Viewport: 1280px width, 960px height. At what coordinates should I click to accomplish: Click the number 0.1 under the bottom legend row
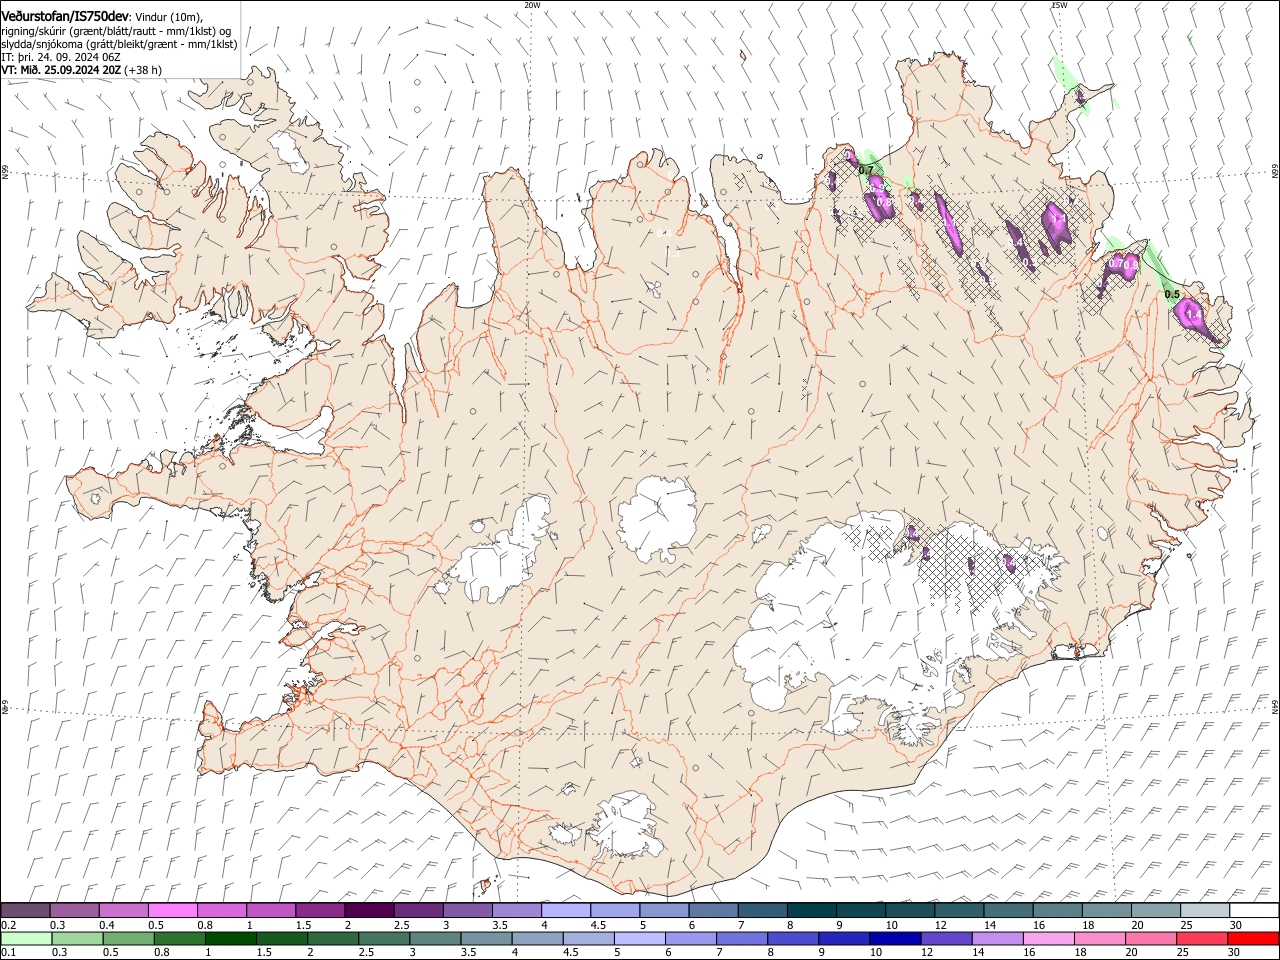8,953
